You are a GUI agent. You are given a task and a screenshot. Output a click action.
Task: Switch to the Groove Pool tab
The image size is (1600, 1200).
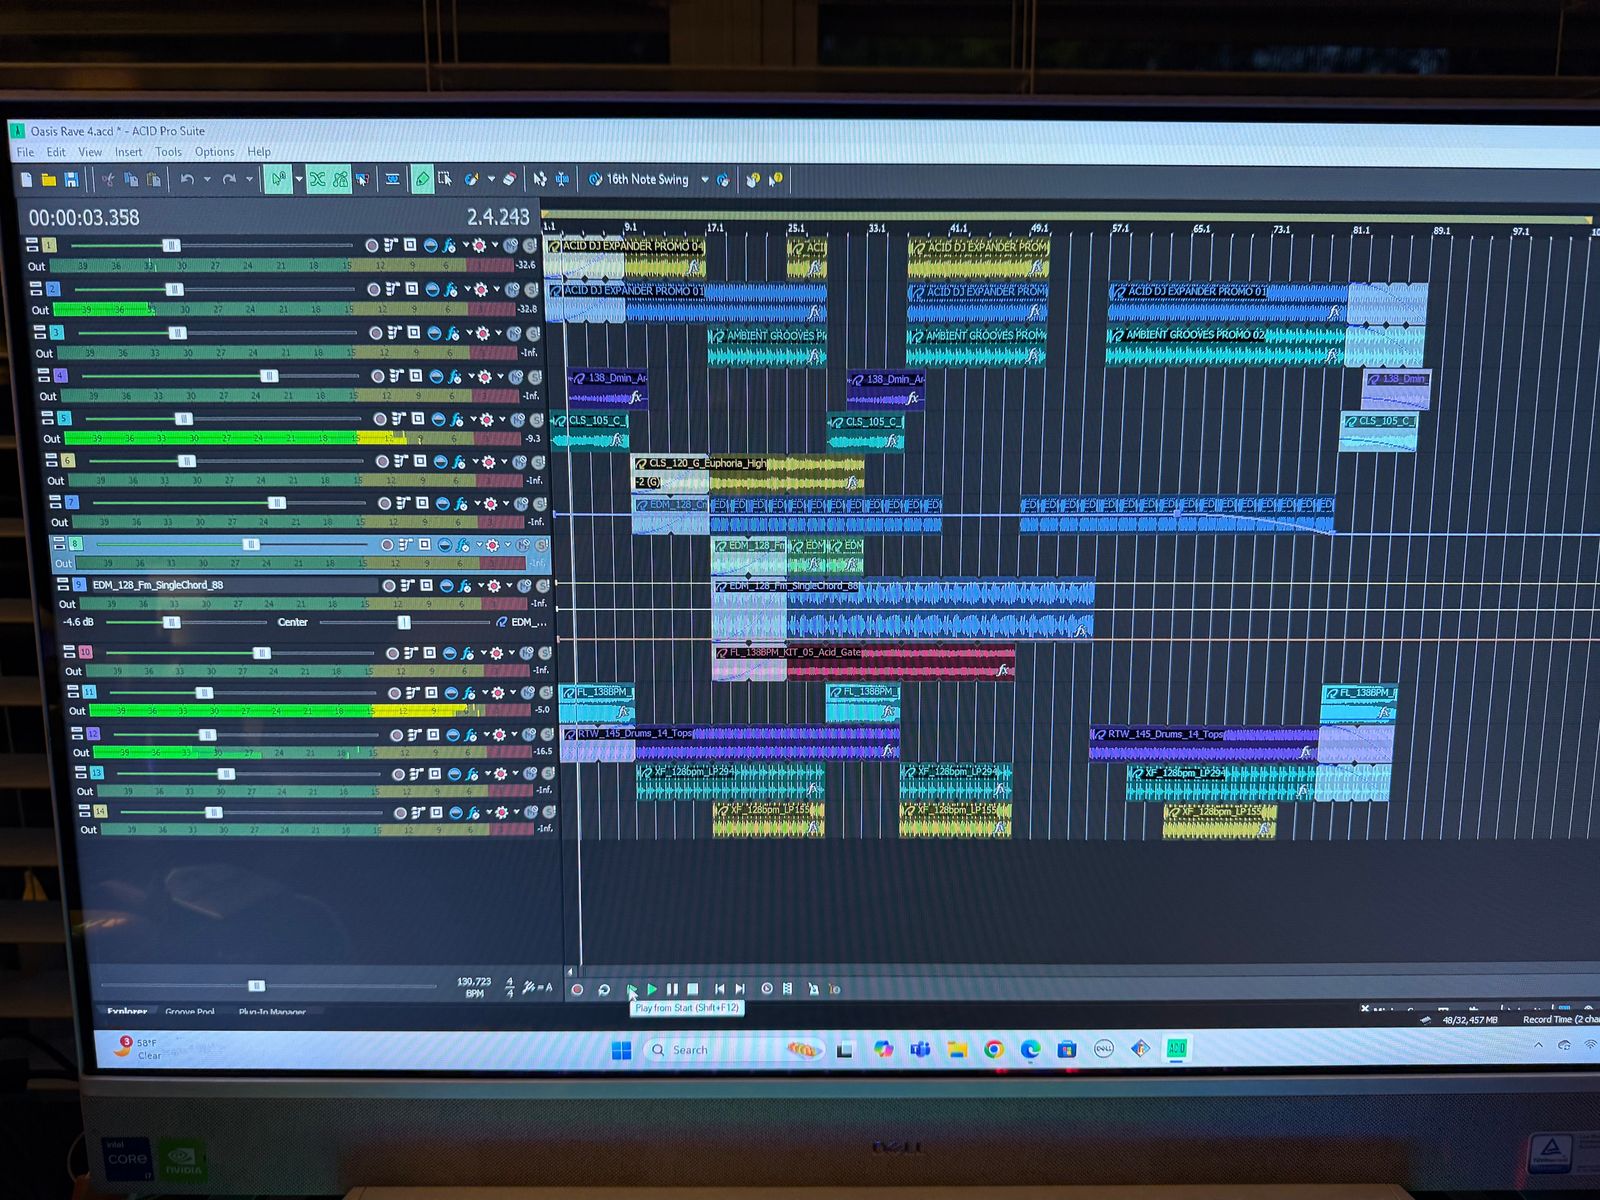[x=190, y=1012]
